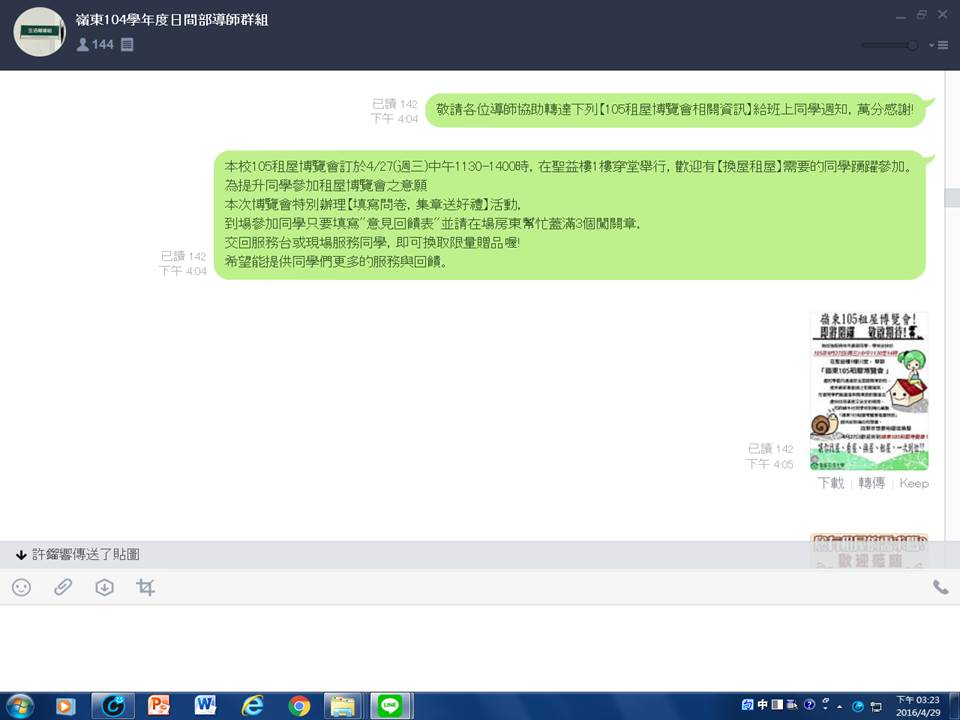Click the group name 嶺東104學年度日間部導師群組
Viewport: 960px width, 720px height.
[x=172, y=20]
